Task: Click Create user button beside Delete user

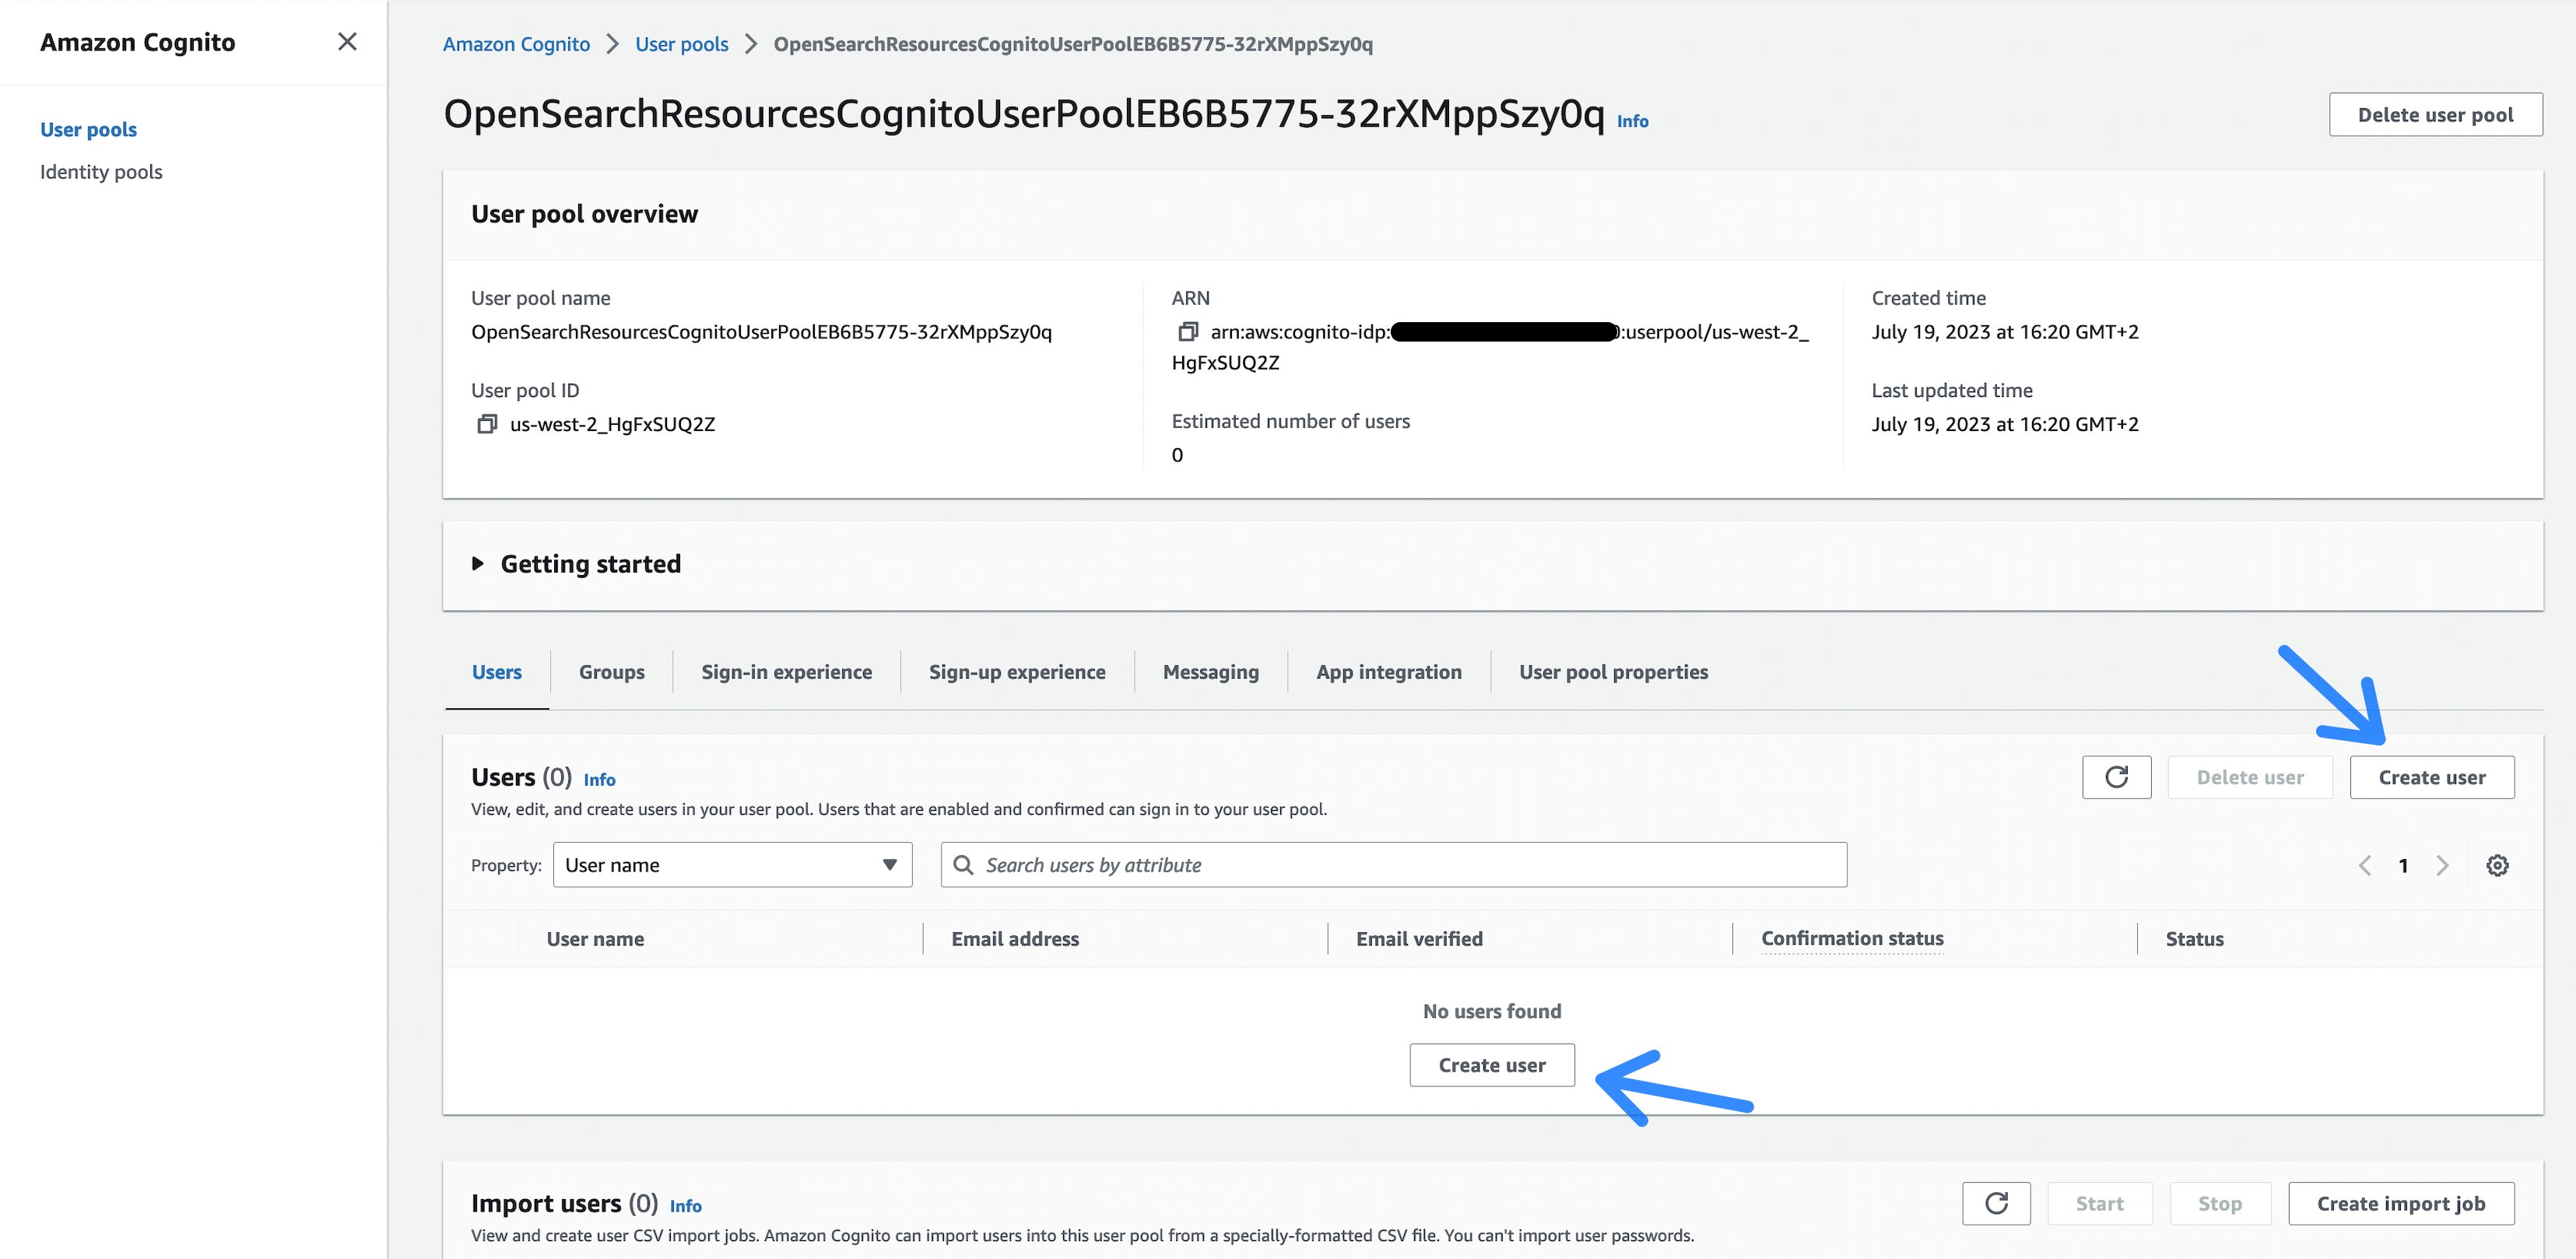Action: (x=2431, y=777)
